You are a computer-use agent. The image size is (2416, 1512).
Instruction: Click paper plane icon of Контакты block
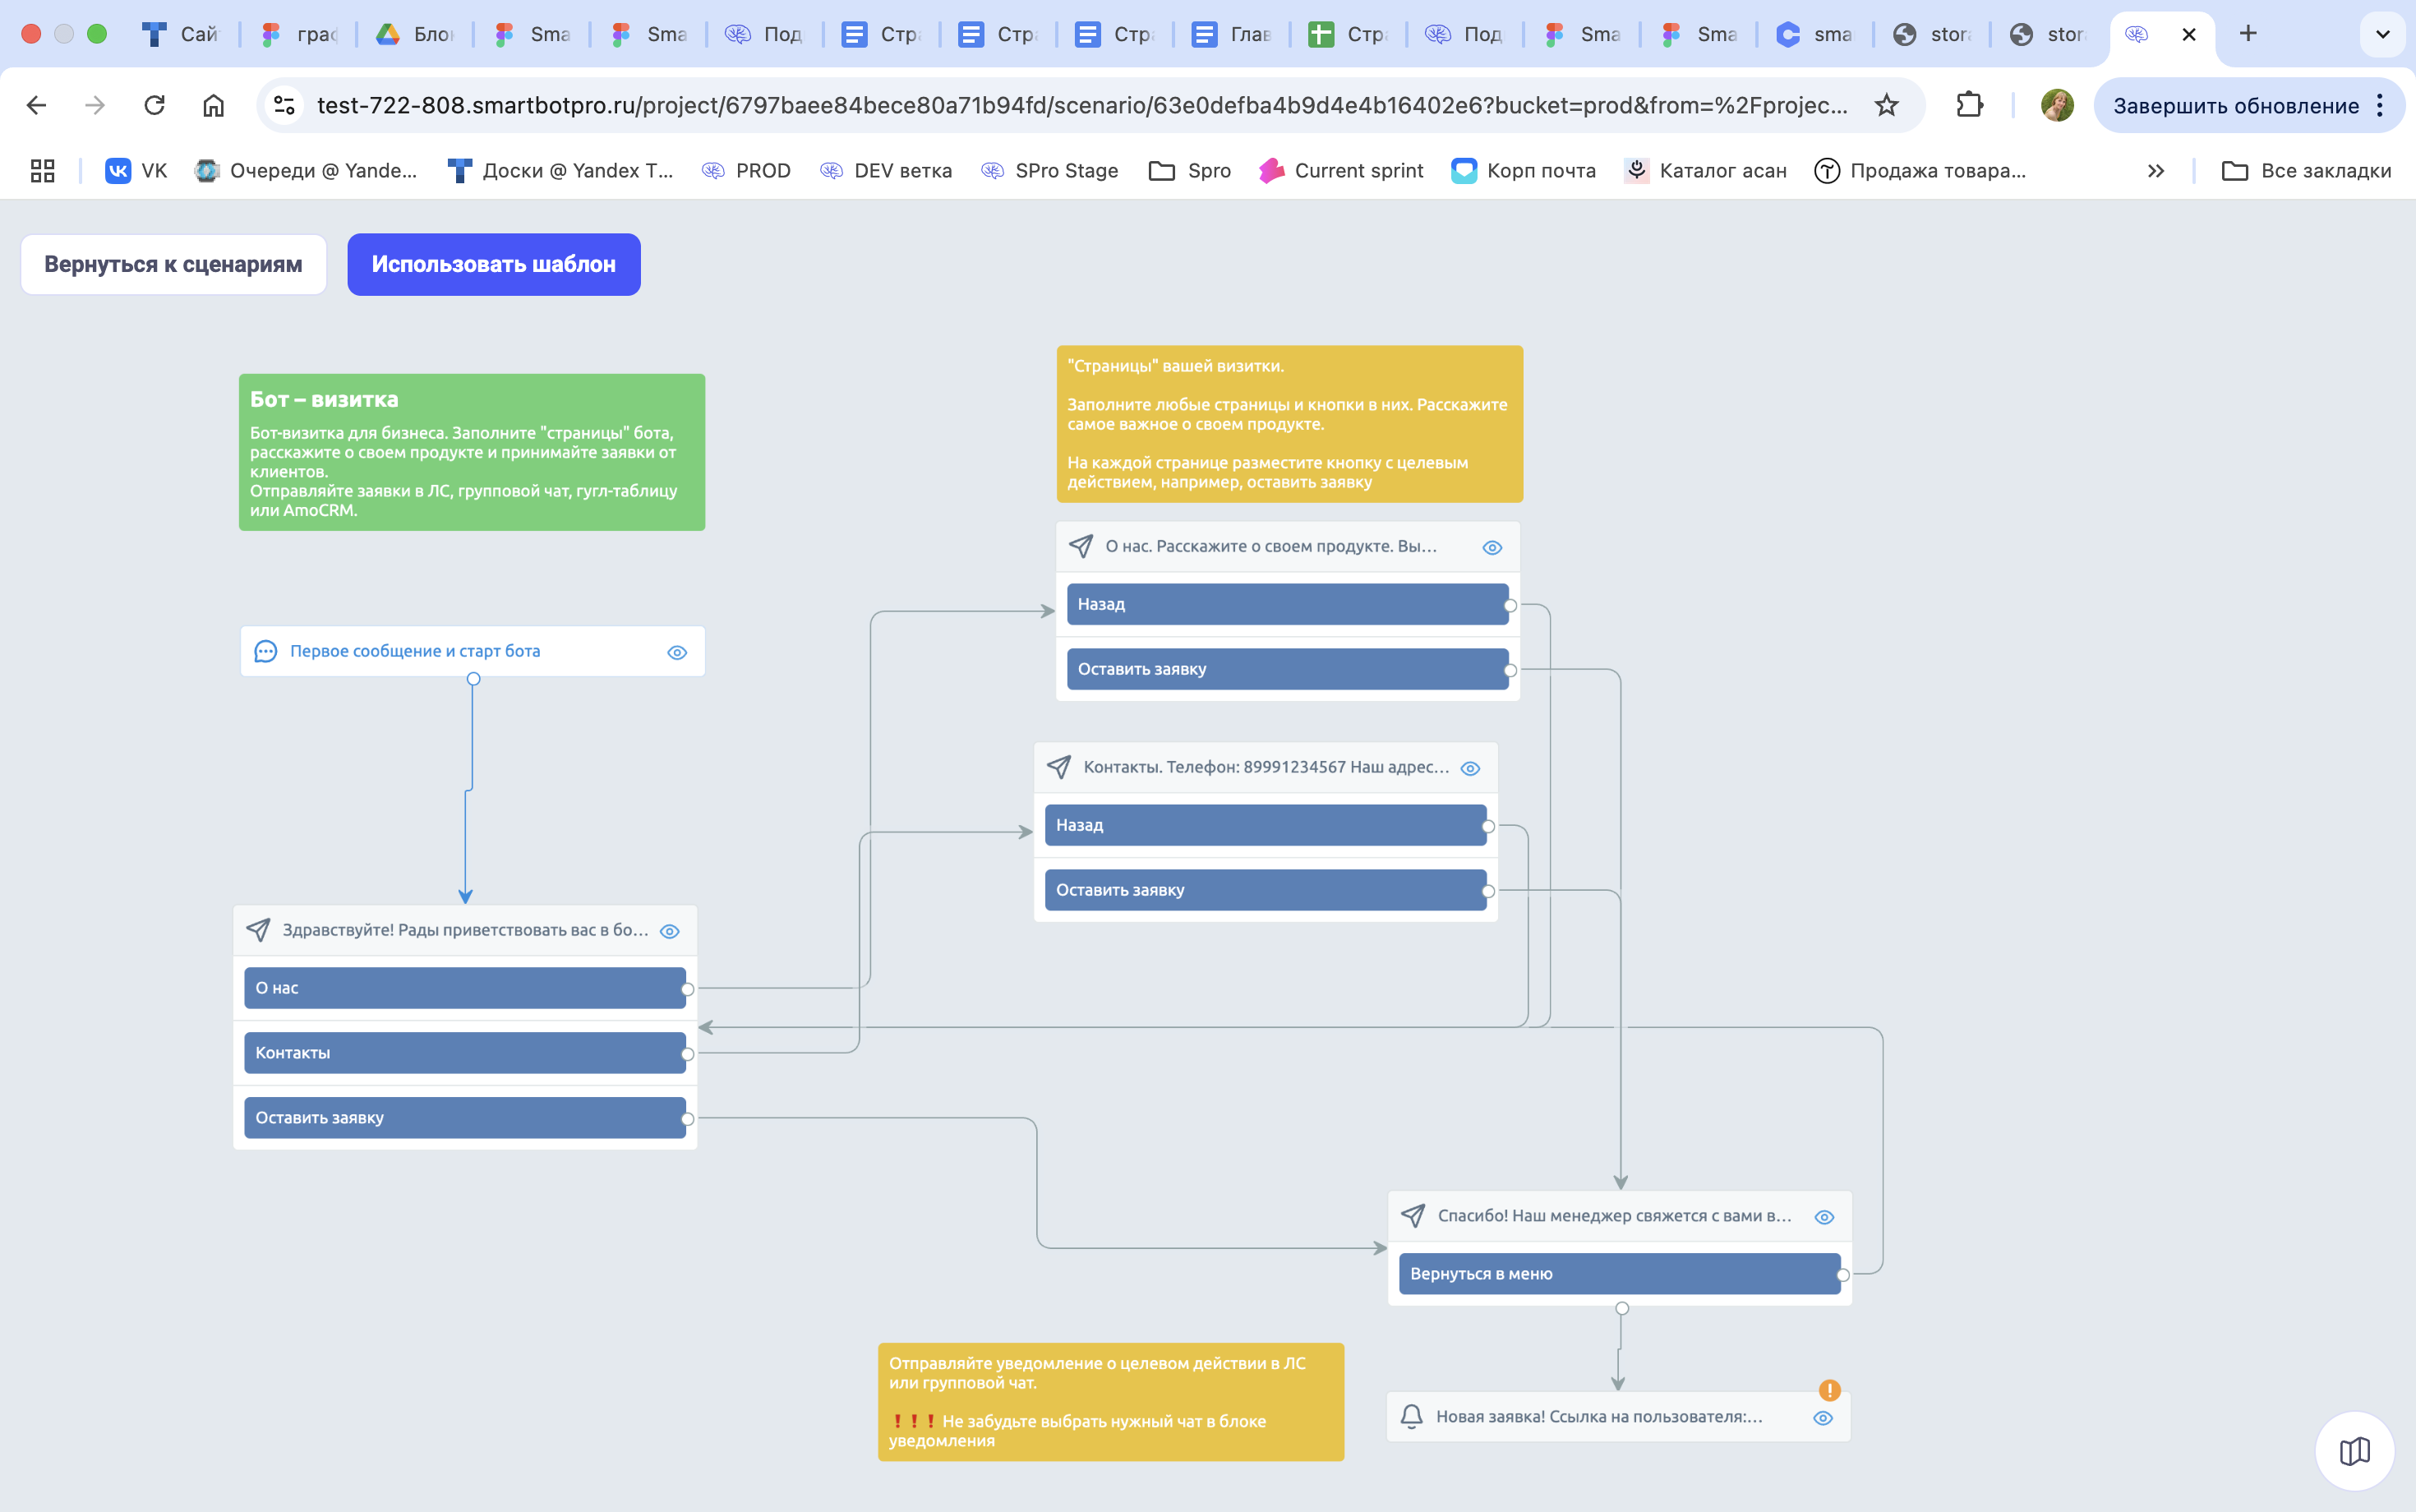click(x=1059, y=767)
